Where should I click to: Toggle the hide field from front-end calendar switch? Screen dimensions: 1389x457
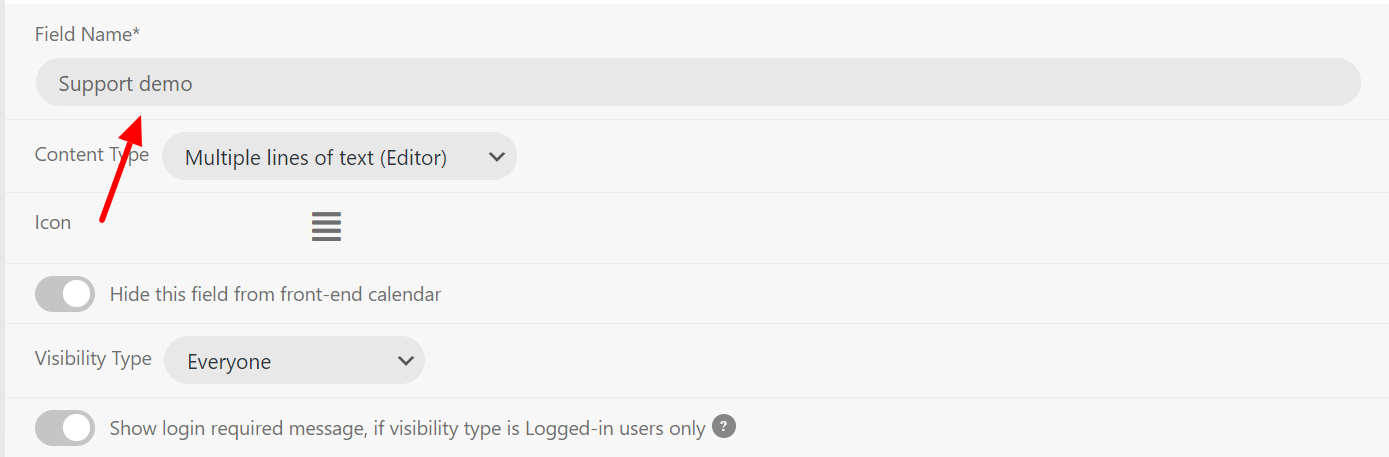[x=65, y=294]
